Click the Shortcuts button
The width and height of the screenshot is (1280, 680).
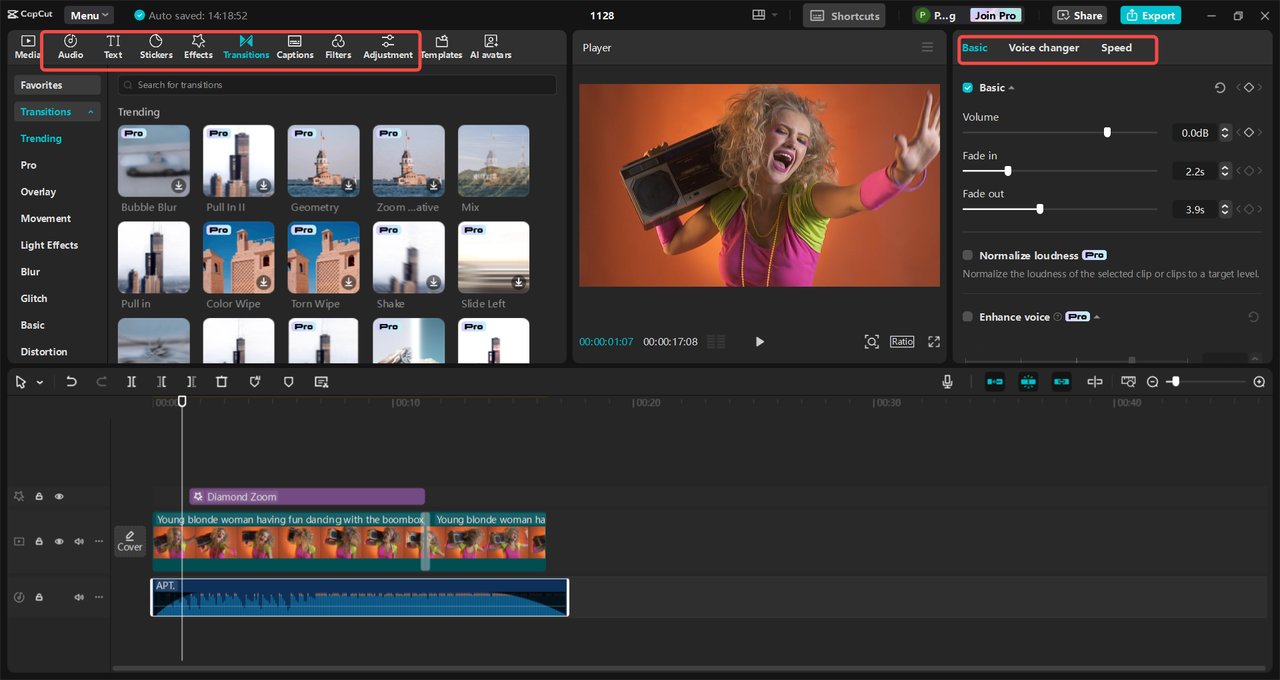coord(845,16)
